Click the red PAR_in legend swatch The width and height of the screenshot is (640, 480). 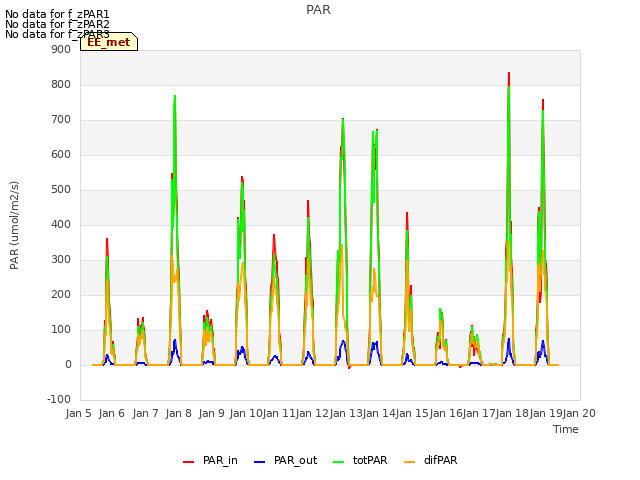[x=189, y=462]
